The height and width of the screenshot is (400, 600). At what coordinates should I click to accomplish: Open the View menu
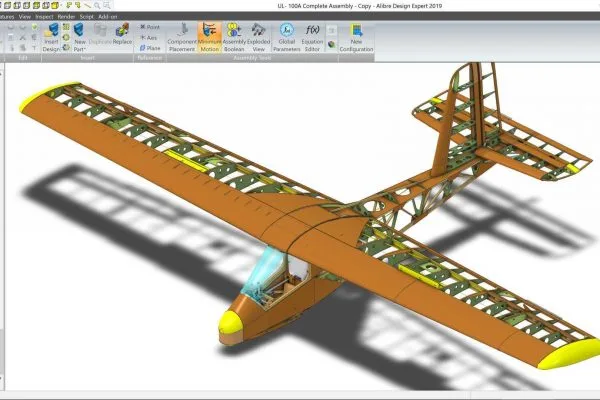[x=24, y=17]
